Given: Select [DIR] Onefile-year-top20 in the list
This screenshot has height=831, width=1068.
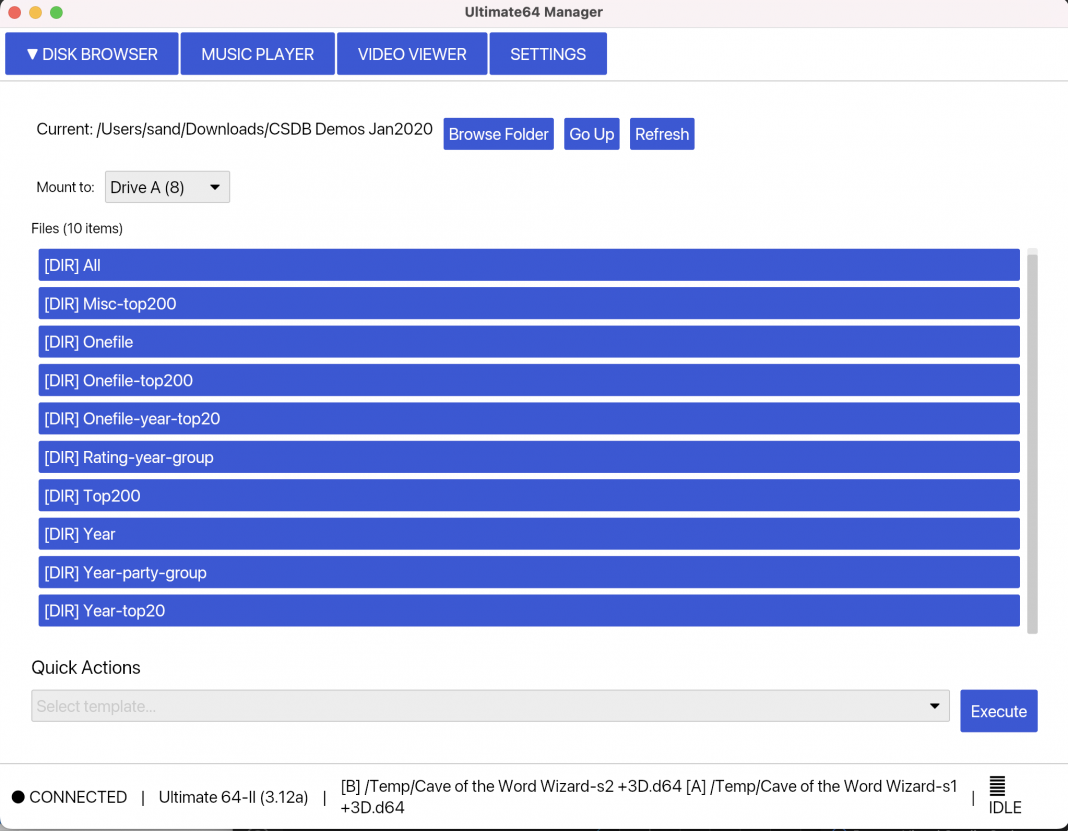Looking at the screenshot, I should click(x=529, y=419).
